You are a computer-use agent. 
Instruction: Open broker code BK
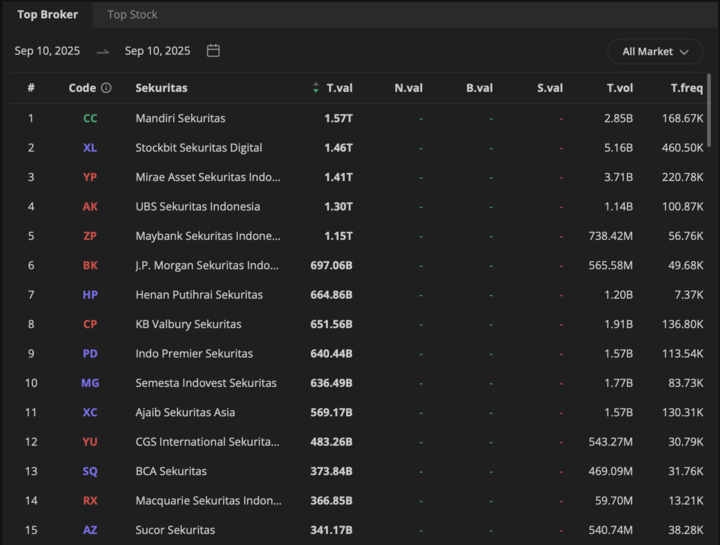pos(90,265)
